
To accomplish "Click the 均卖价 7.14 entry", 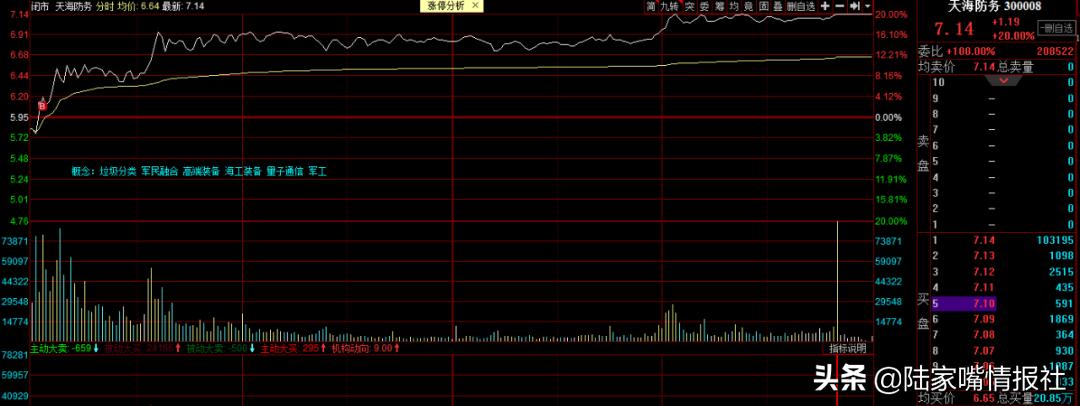I will 956,67.
